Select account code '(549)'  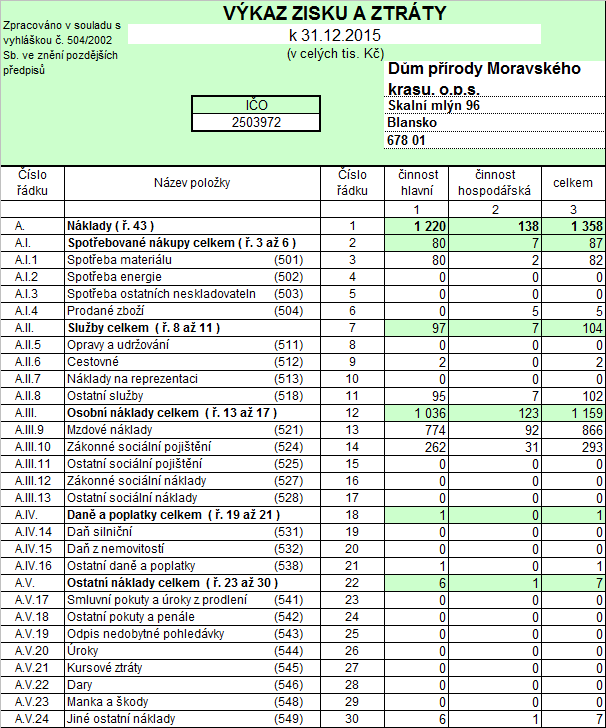pyautogui.click(x=288, y=720)
